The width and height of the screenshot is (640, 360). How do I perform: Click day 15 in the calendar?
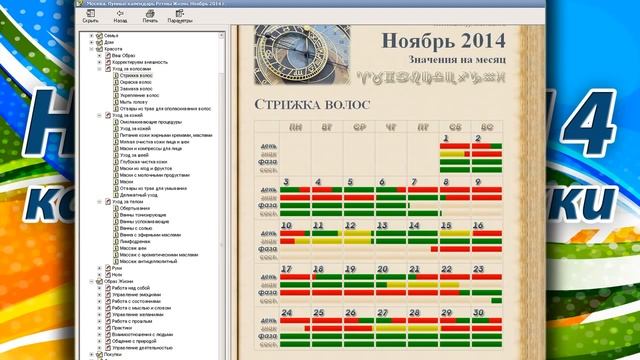[x=446, y=225]
